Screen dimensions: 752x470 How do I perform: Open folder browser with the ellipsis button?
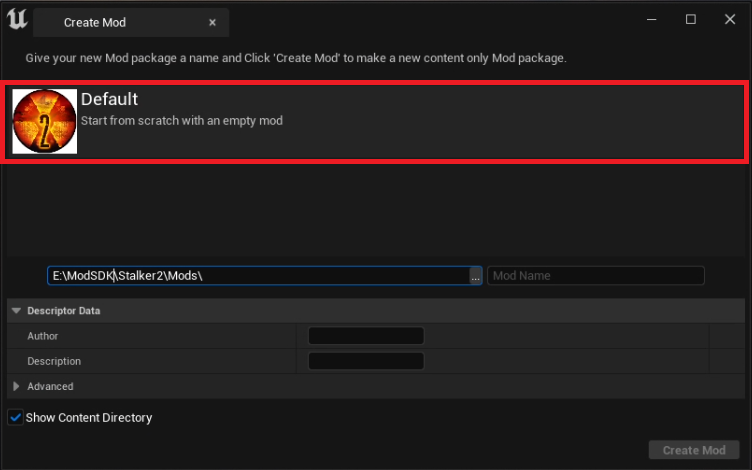pos(475,276)
